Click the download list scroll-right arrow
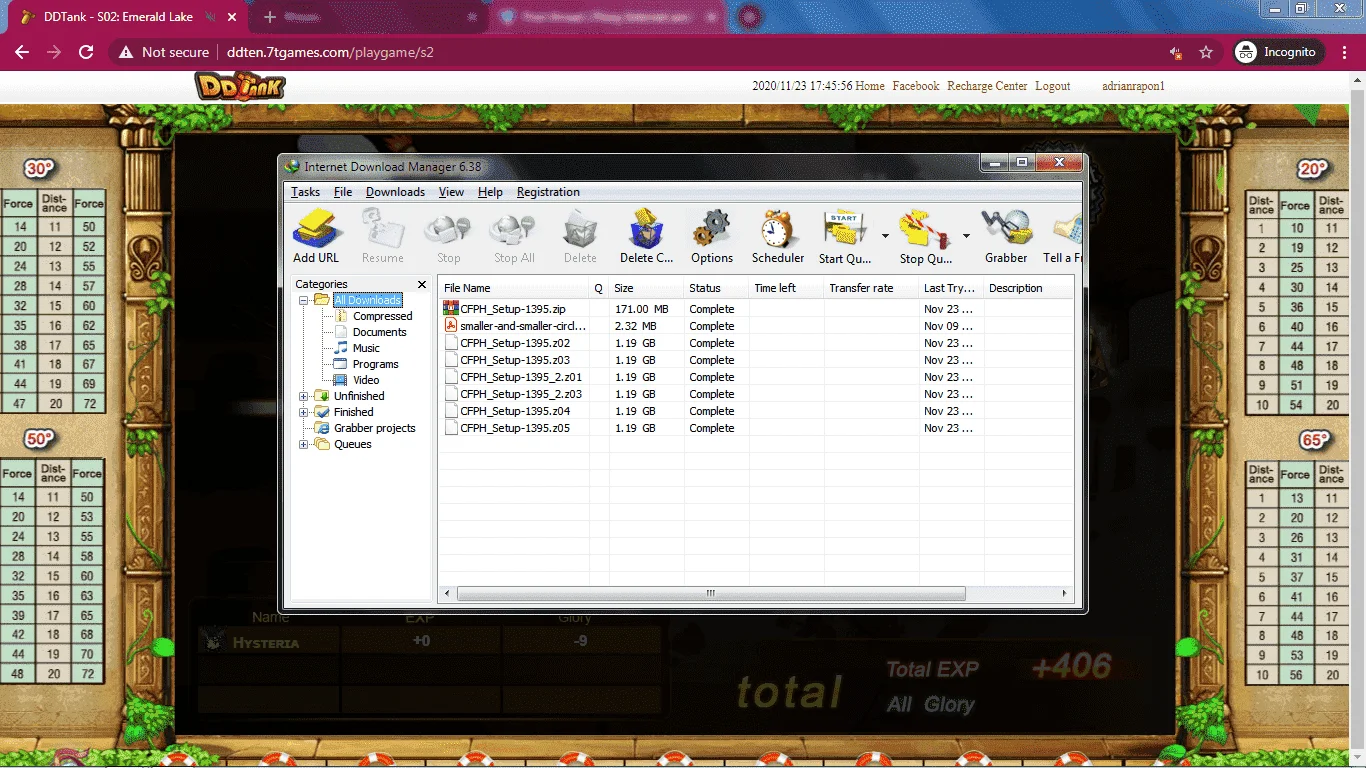 (x=1065, y=593)
